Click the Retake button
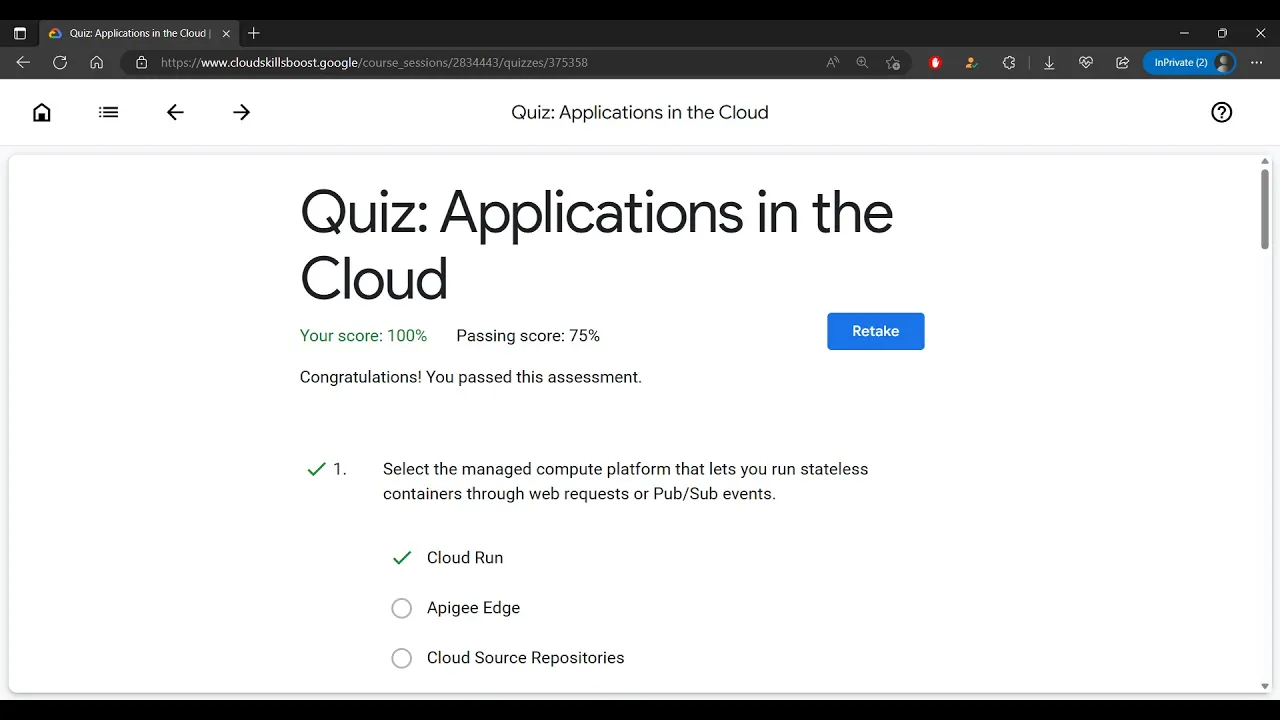1280x720 pixels. click(x=876, y=331)
